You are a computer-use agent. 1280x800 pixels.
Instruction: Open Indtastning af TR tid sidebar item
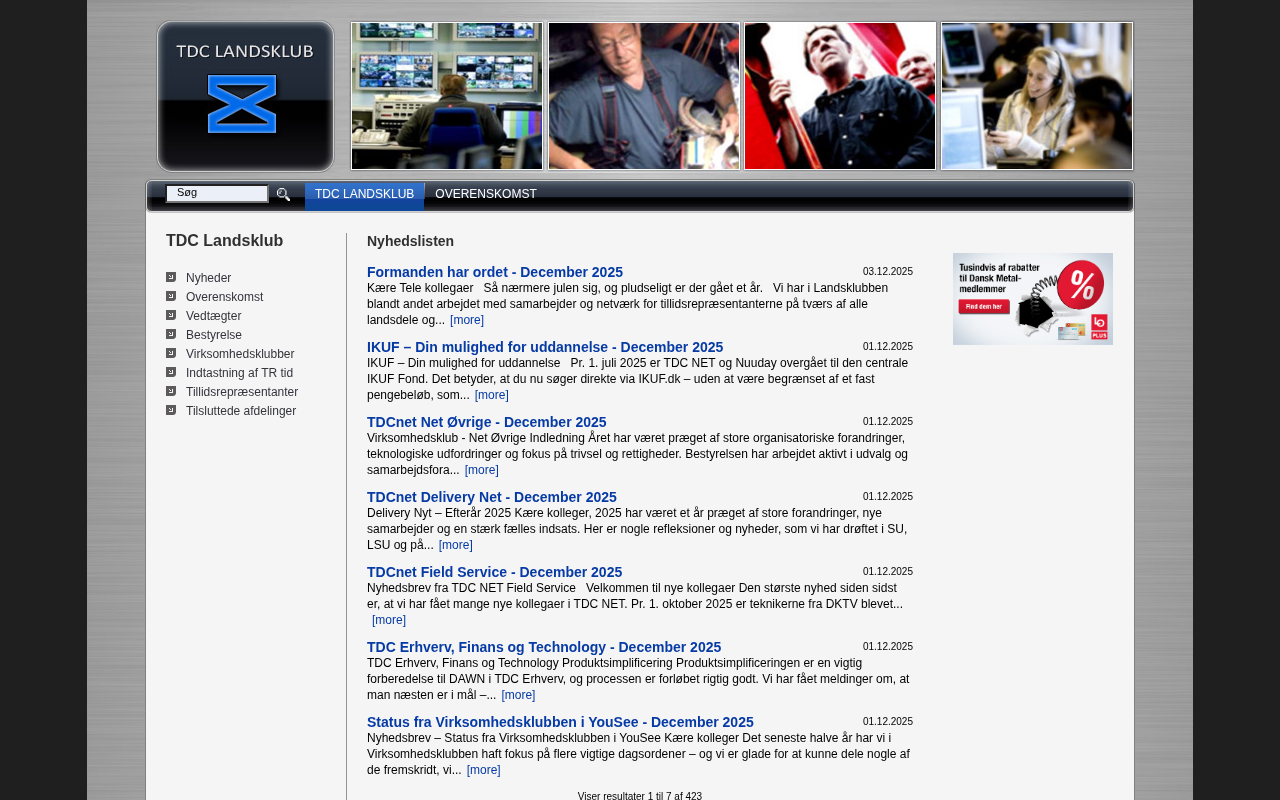tap(239, 373)
